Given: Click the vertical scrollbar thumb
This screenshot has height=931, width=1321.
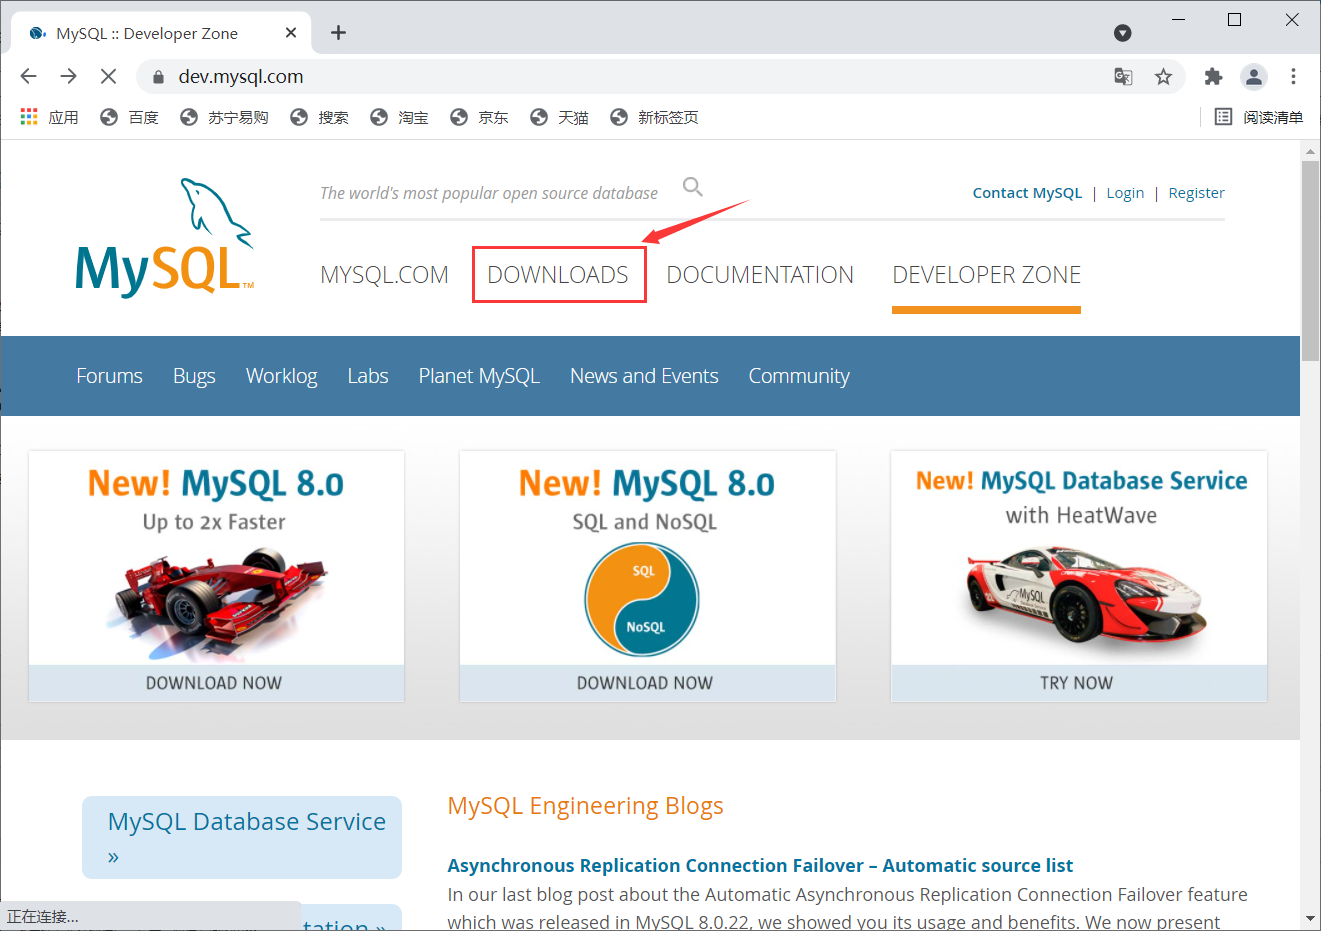Looking at the screenshot, I should 1310,260.
